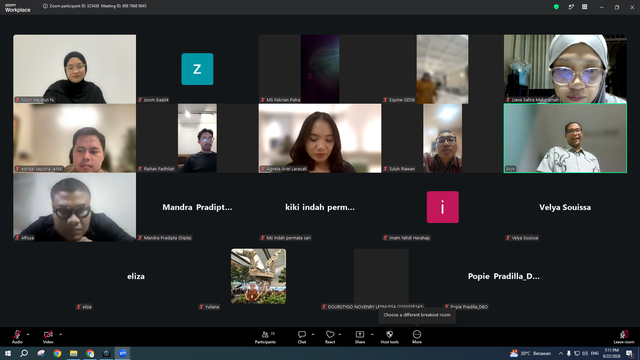Open the volume tray icon
This screenshot has height=360, width=640.
tap(585, 353)
